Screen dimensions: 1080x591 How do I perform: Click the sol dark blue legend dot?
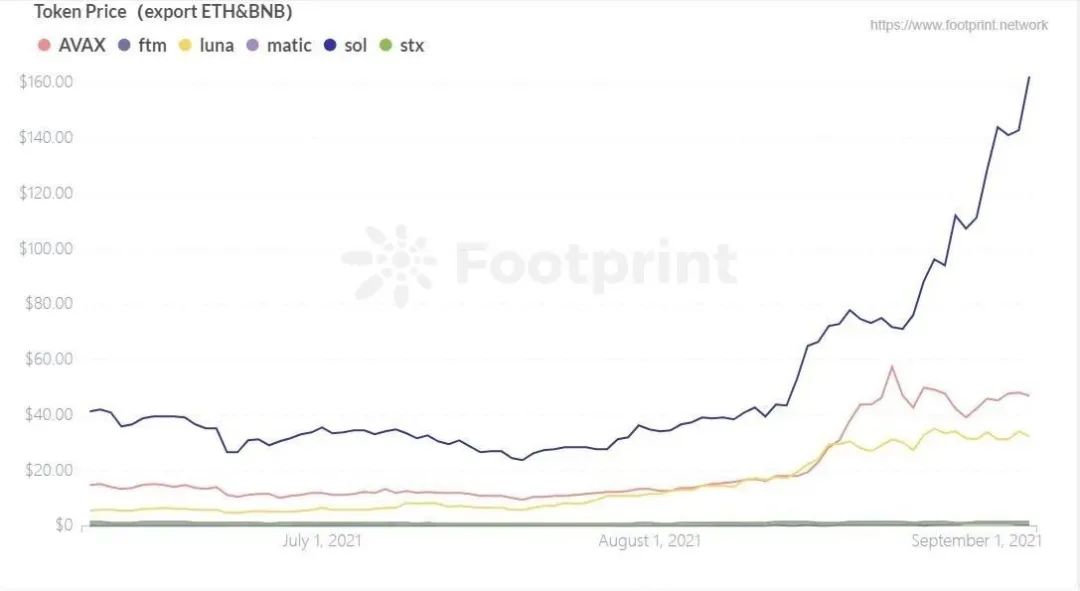click(x=330, y=45)
